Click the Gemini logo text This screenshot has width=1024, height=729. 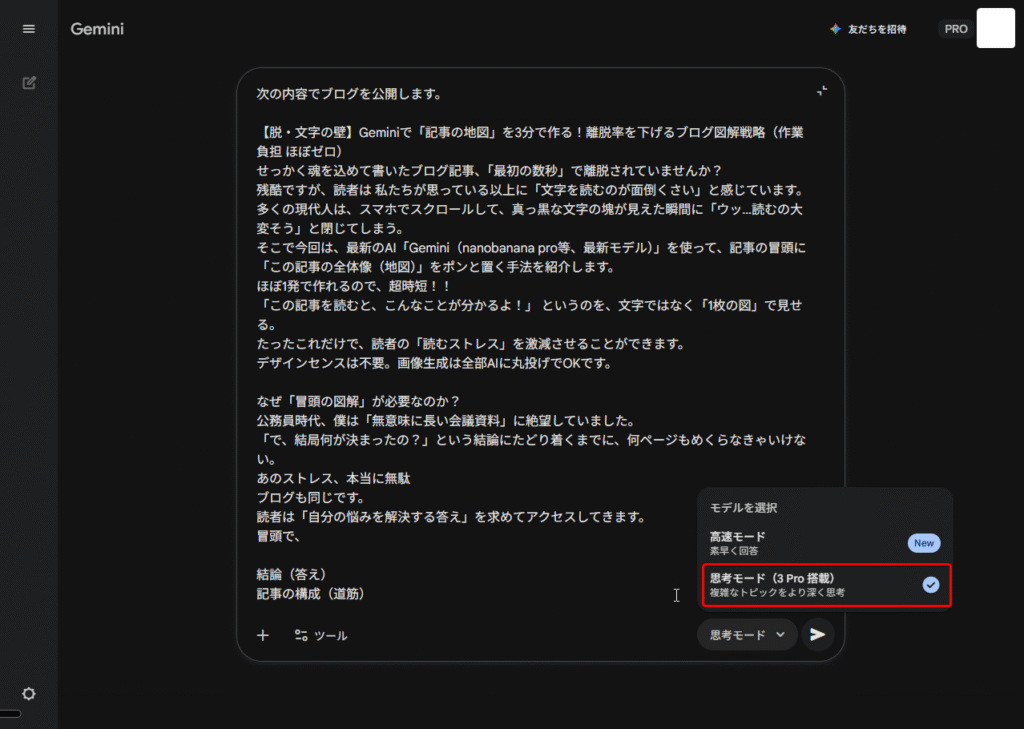97,29
